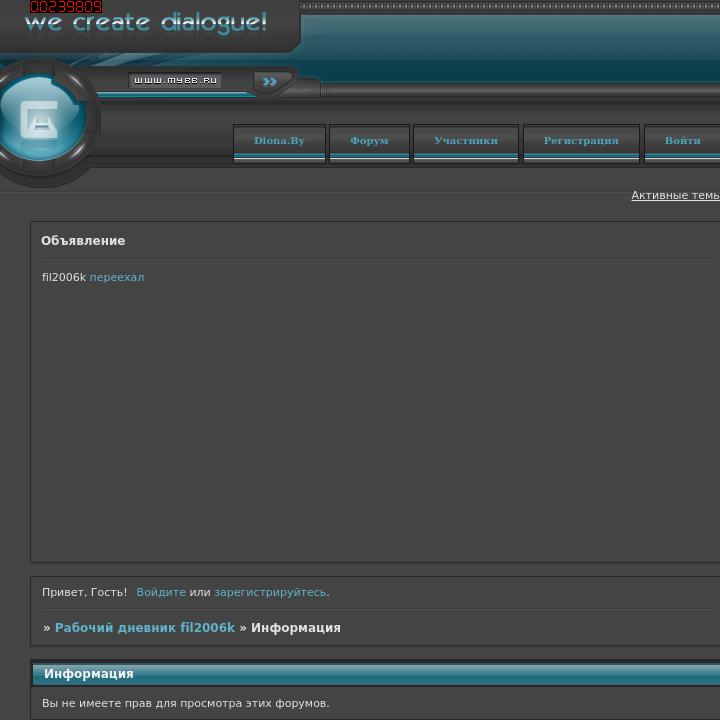The image size is (720, 720).
Task: Click the зарегистрируйтесь registration link
Action: pyautogui.click(x=270, y=592)
